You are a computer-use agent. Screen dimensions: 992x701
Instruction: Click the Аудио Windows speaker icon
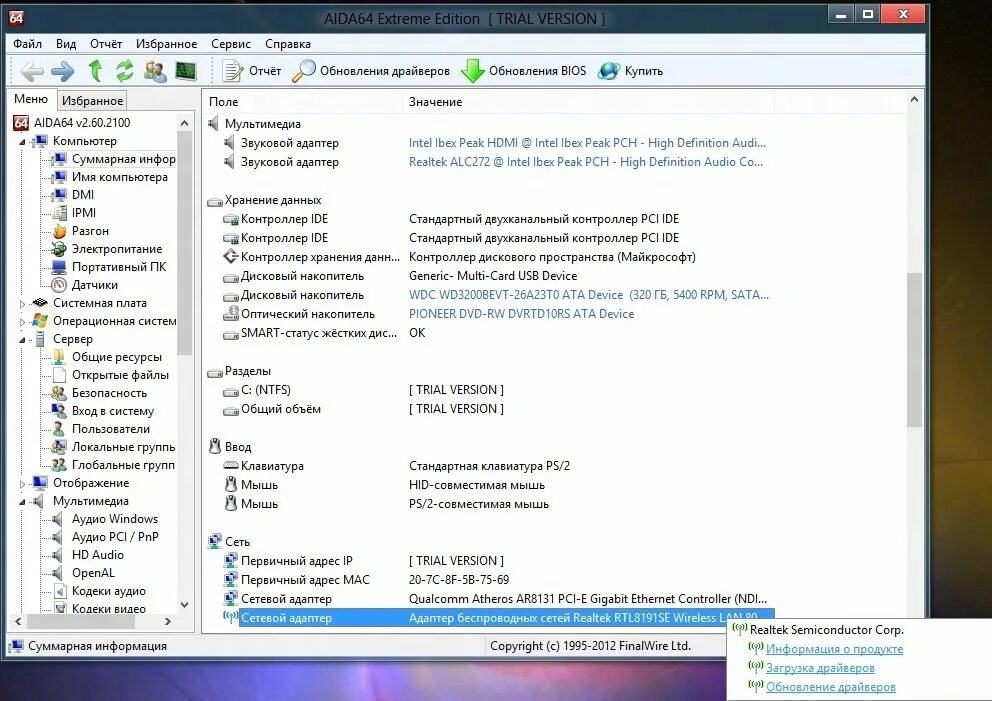[58, 519]
